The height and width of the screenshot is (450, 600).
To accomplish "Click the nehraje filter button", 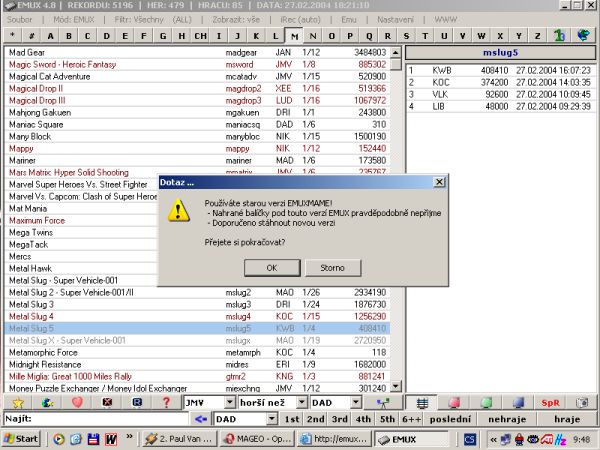I will (507, 419).
